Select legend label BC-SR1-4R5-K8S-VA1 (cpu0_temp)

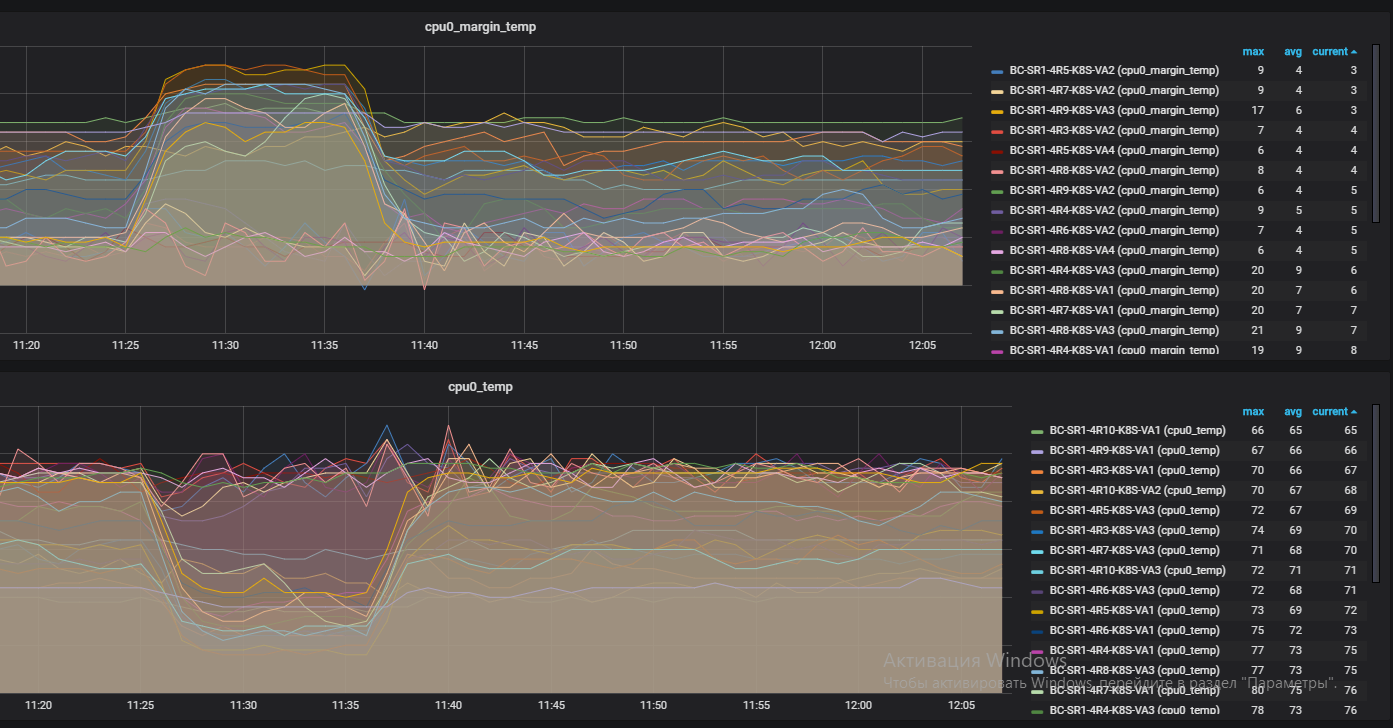[x=1135, y=610]
